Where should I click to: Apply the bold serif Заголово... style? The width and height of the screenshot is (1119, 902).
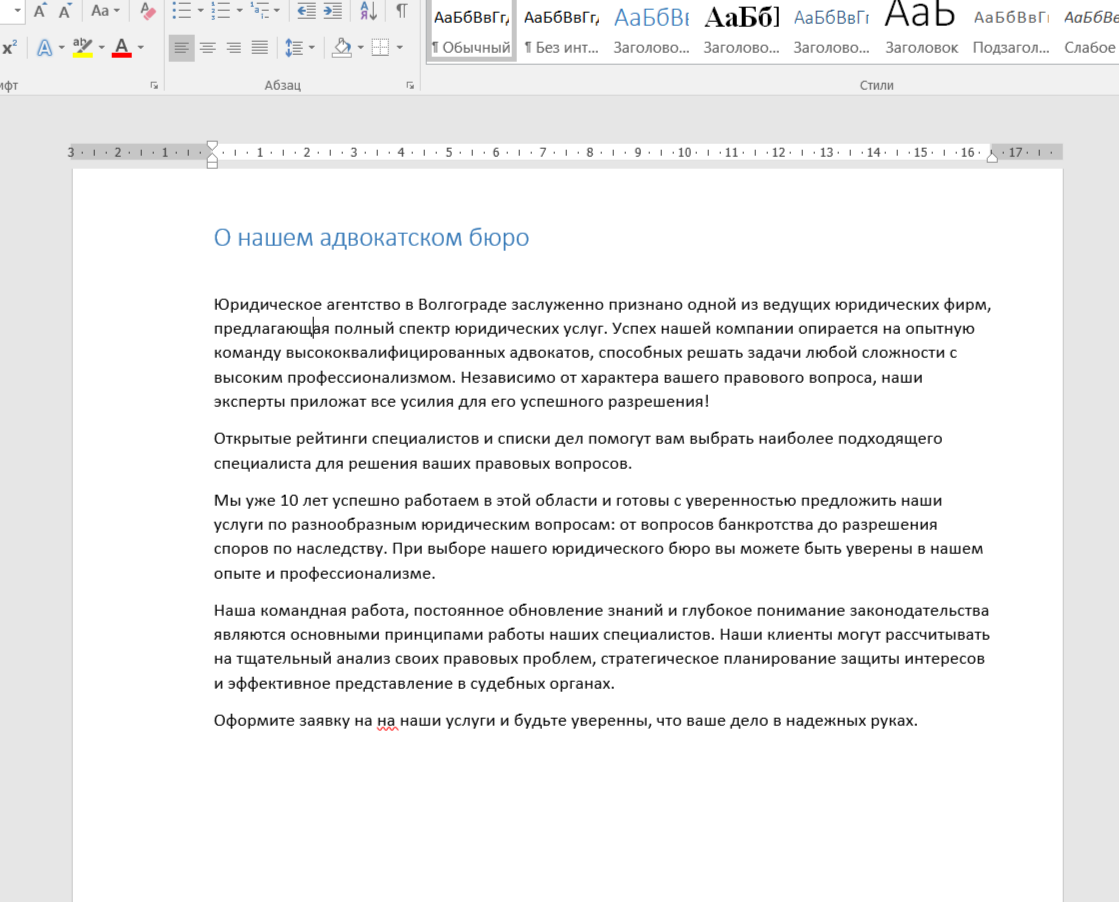741,30
